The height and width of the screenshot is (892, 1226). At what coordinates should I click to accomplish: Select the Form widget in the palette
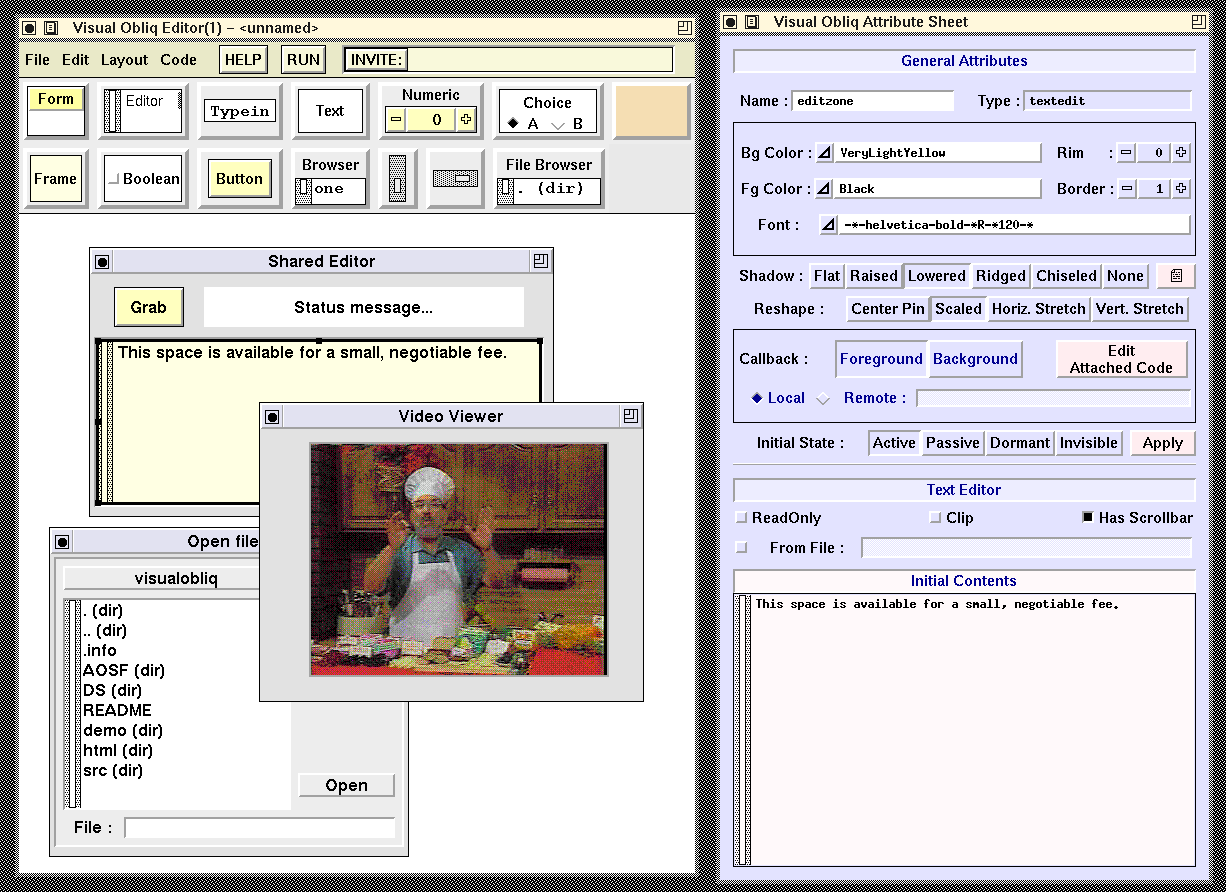coord(56,110)
